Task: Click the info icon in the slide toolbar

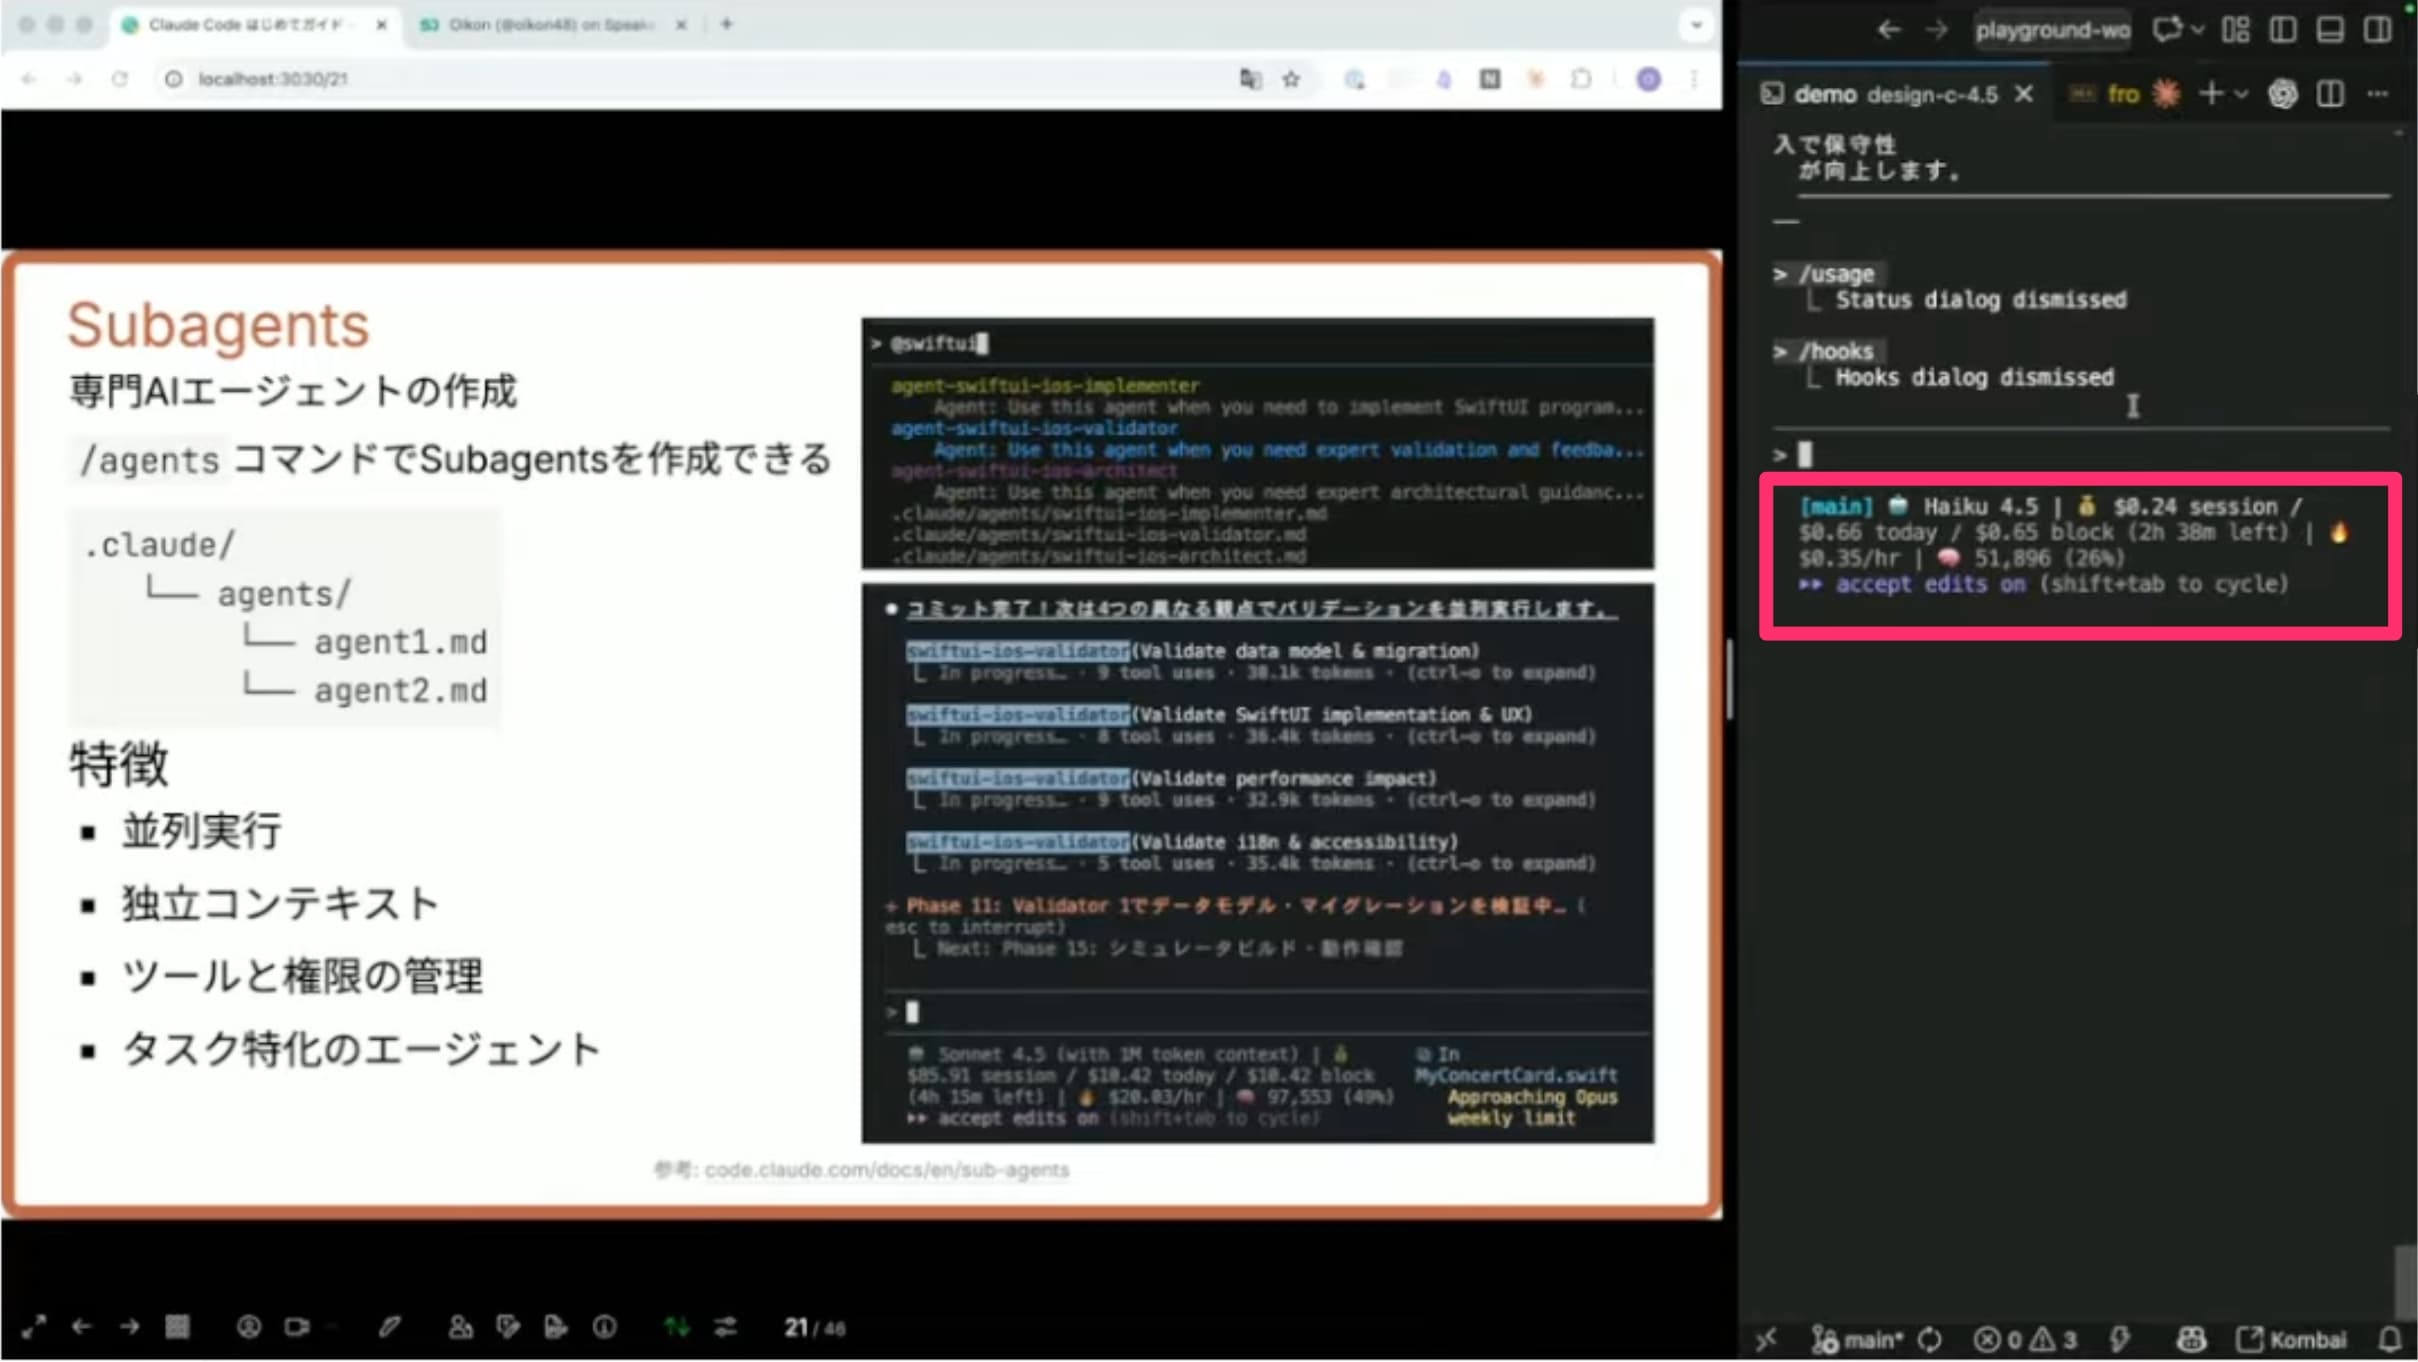Action: (604, 1326)
